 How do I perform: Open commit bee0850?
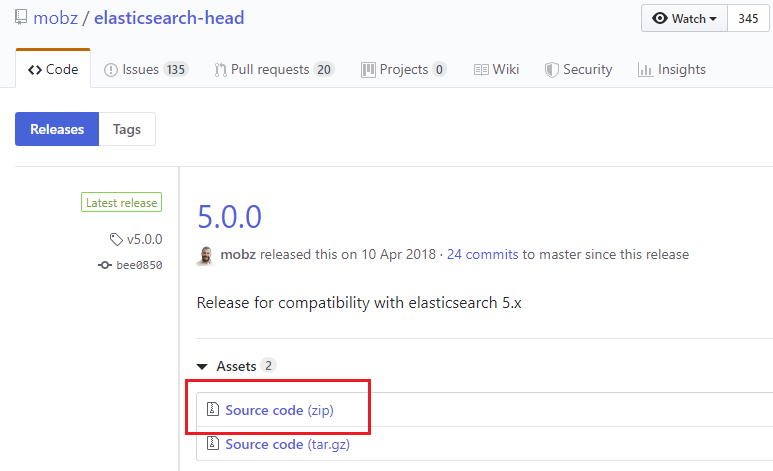[139, 265]
